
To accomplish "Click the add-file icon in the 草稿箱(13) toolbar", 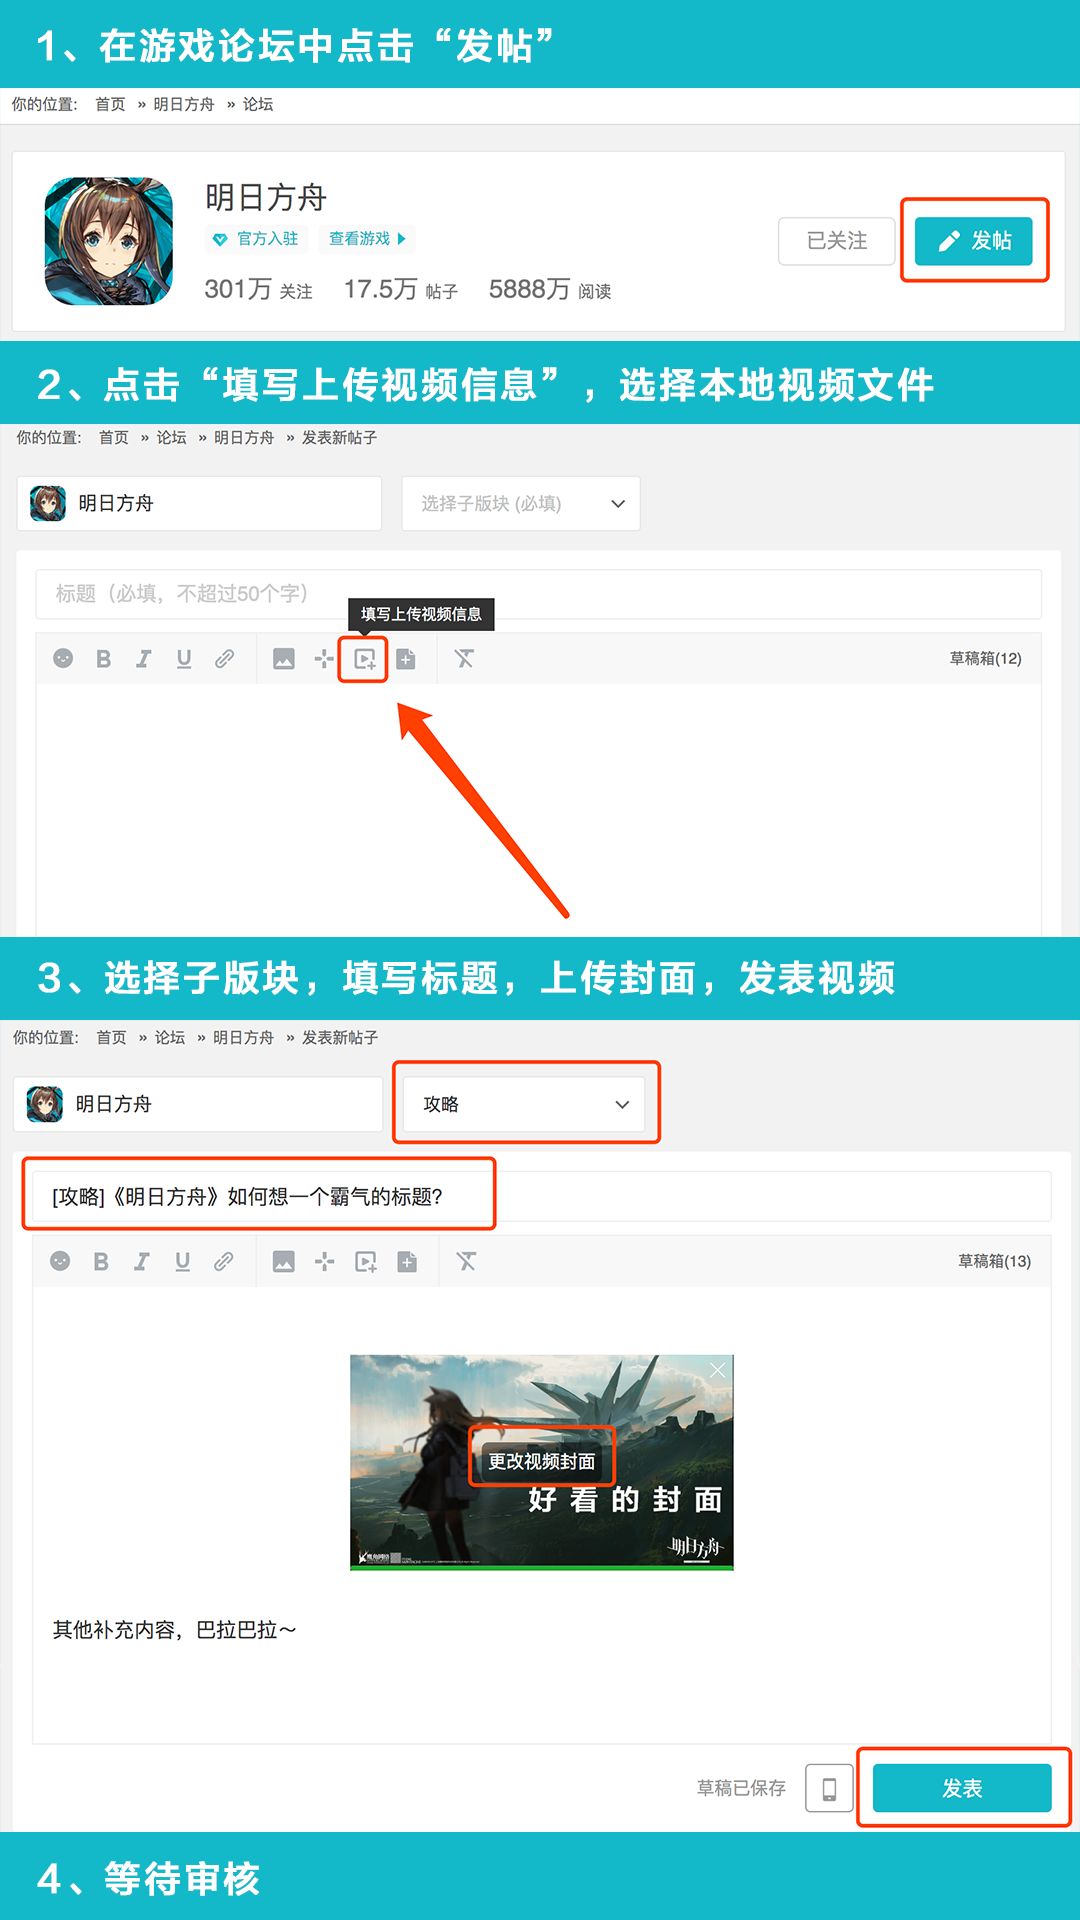I will point(407,1261).
